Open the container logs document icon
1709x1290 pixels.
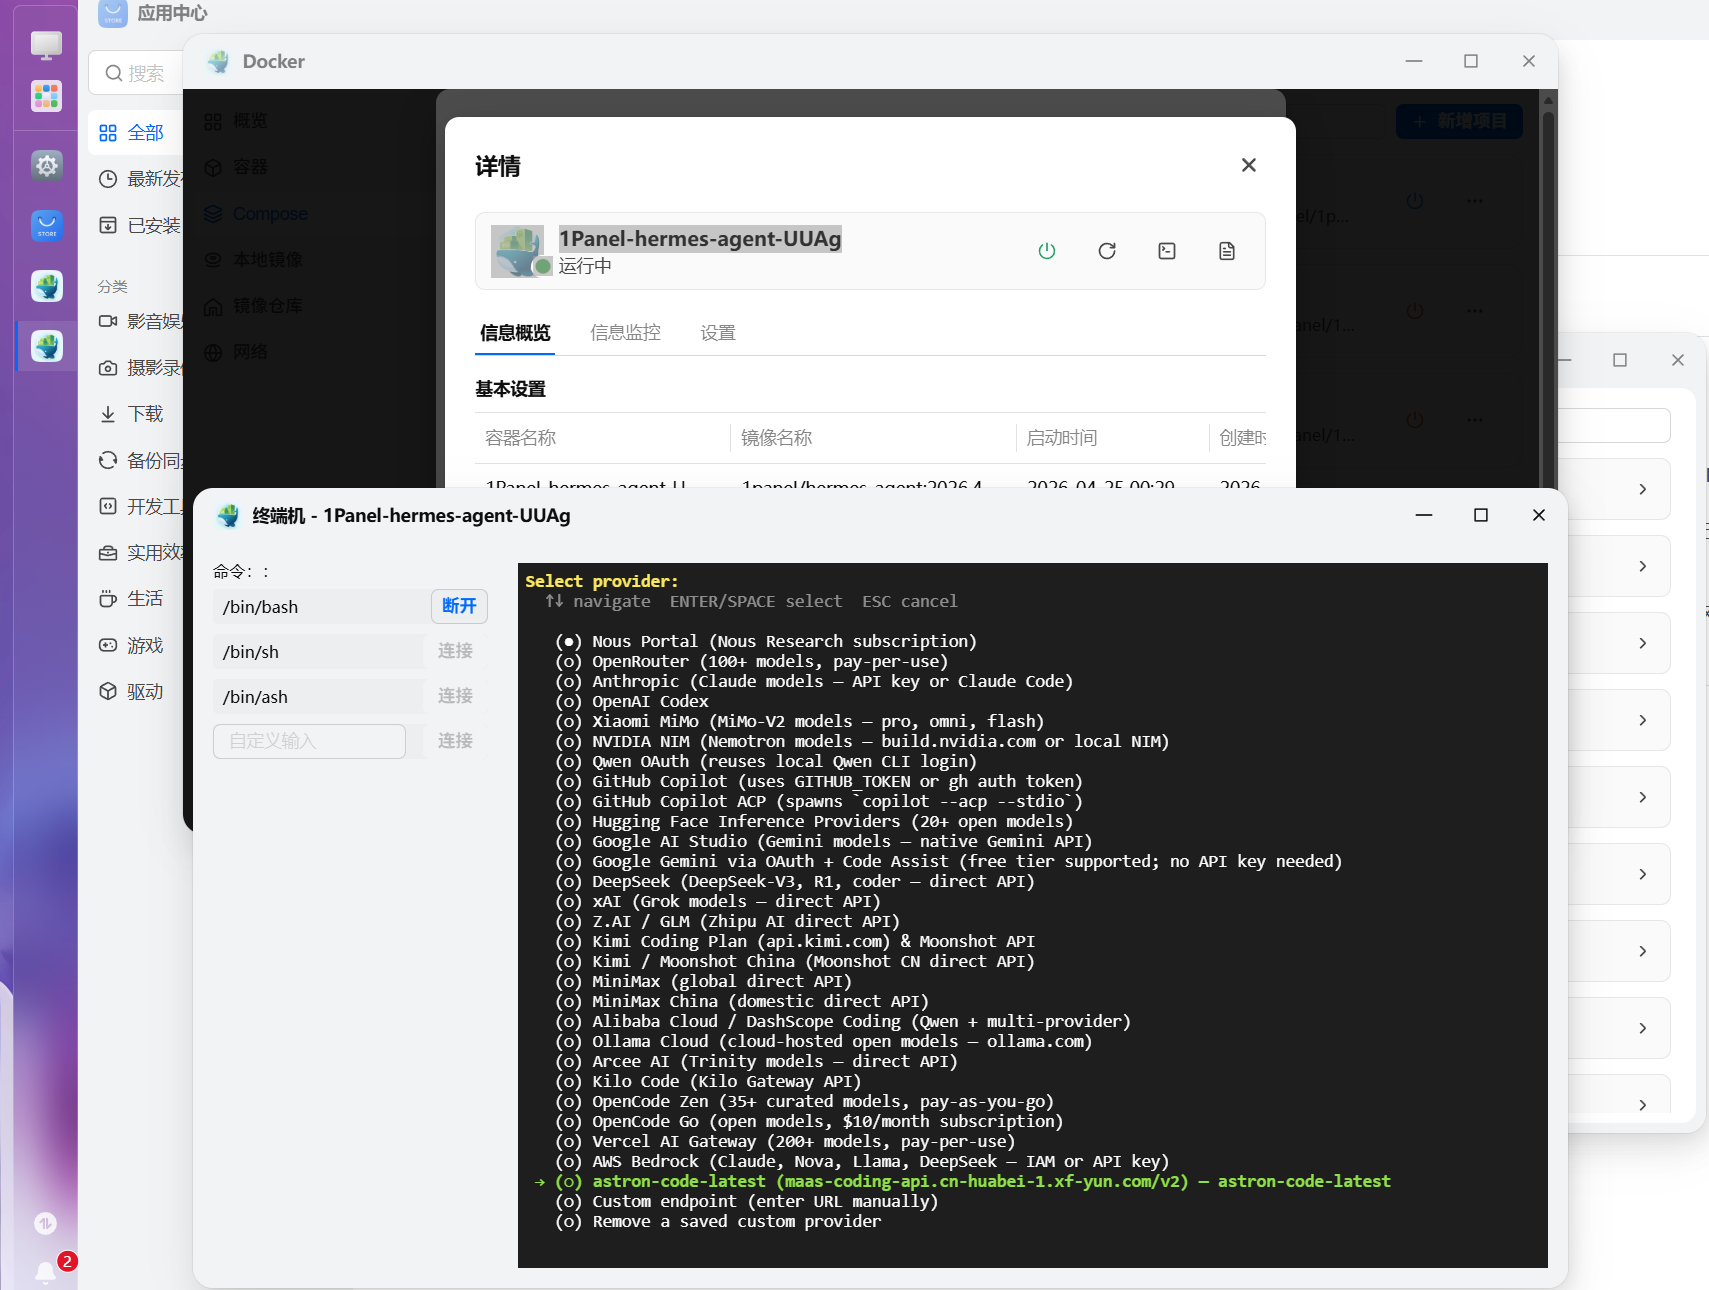1227,251
